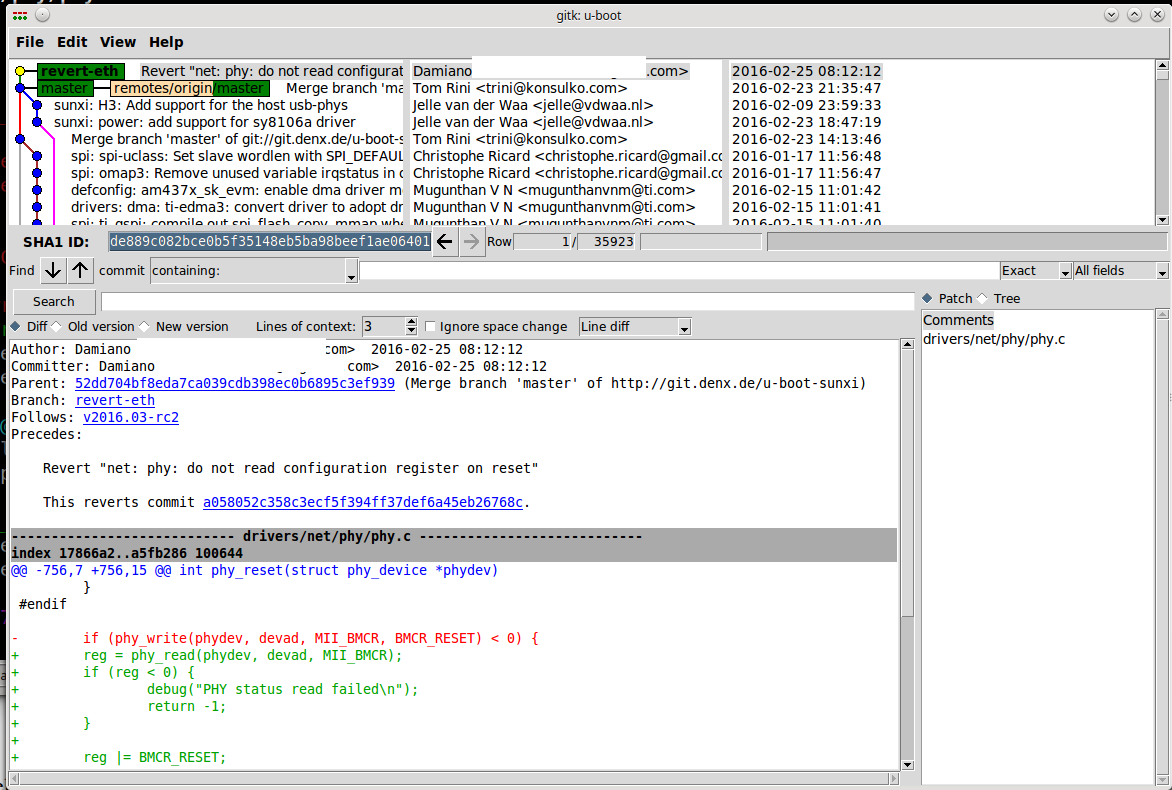Click the total row count 35923

pyautogui.click(x=606, y=241)
